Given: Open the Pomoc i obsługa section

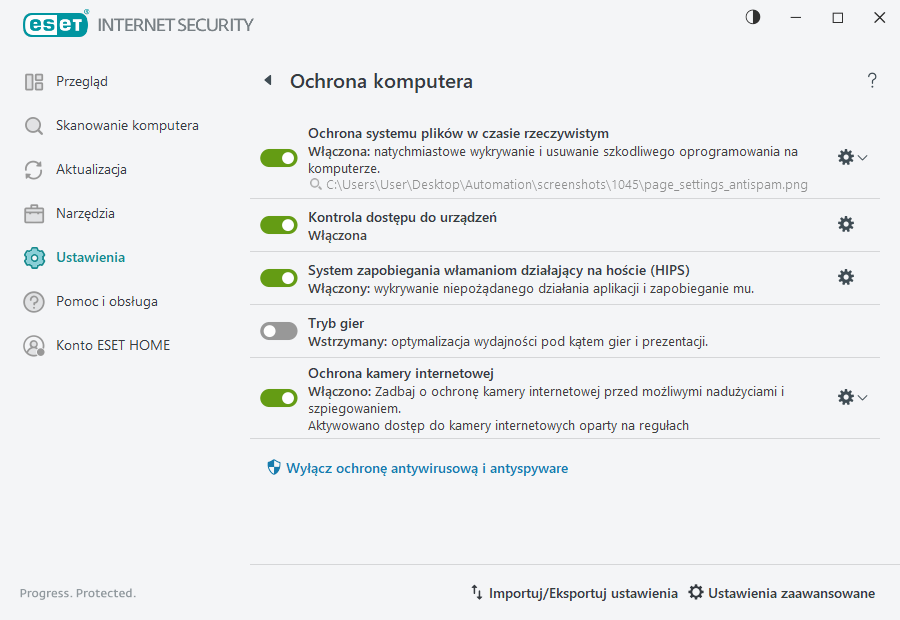Looking at the screenshot, I should tap(33, 301).
